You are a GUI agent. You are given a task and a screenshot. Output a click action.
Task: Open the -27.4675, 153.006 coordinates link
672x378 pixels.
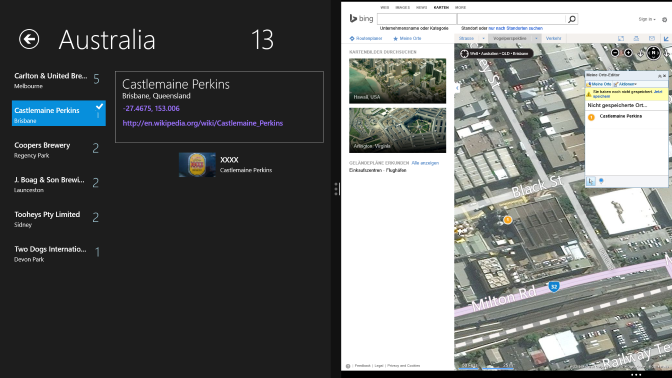151,108
